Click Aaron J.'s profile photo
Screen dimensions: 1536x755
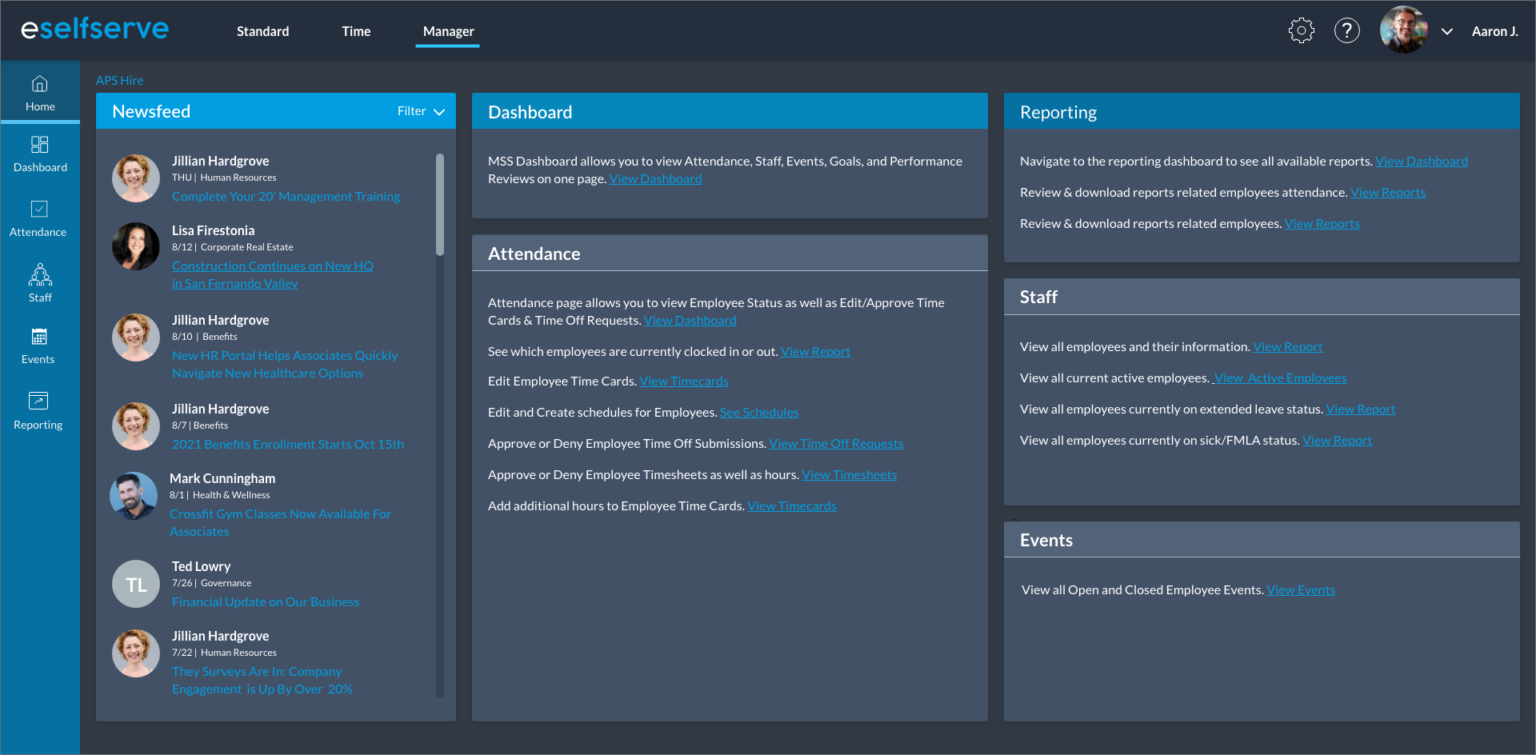coord(1403,31)
